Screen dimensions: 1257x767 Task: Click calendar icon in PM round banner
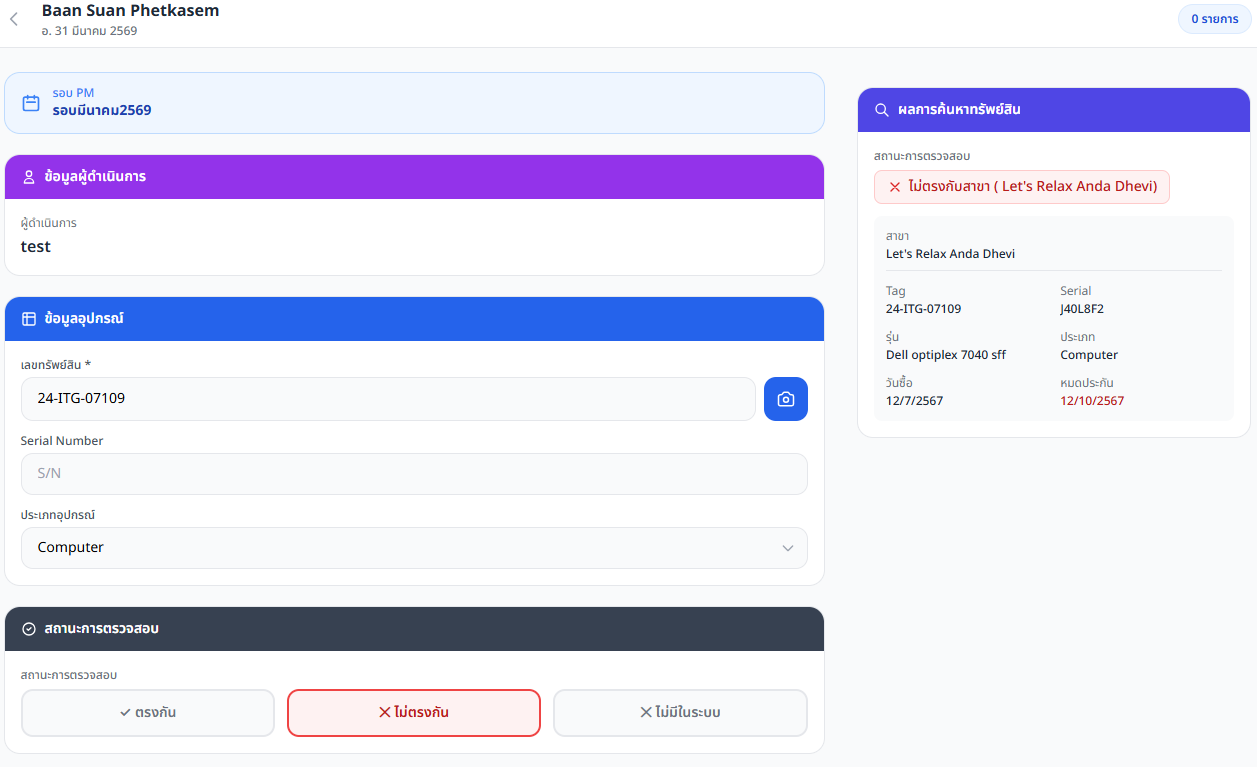pos(31,102)
